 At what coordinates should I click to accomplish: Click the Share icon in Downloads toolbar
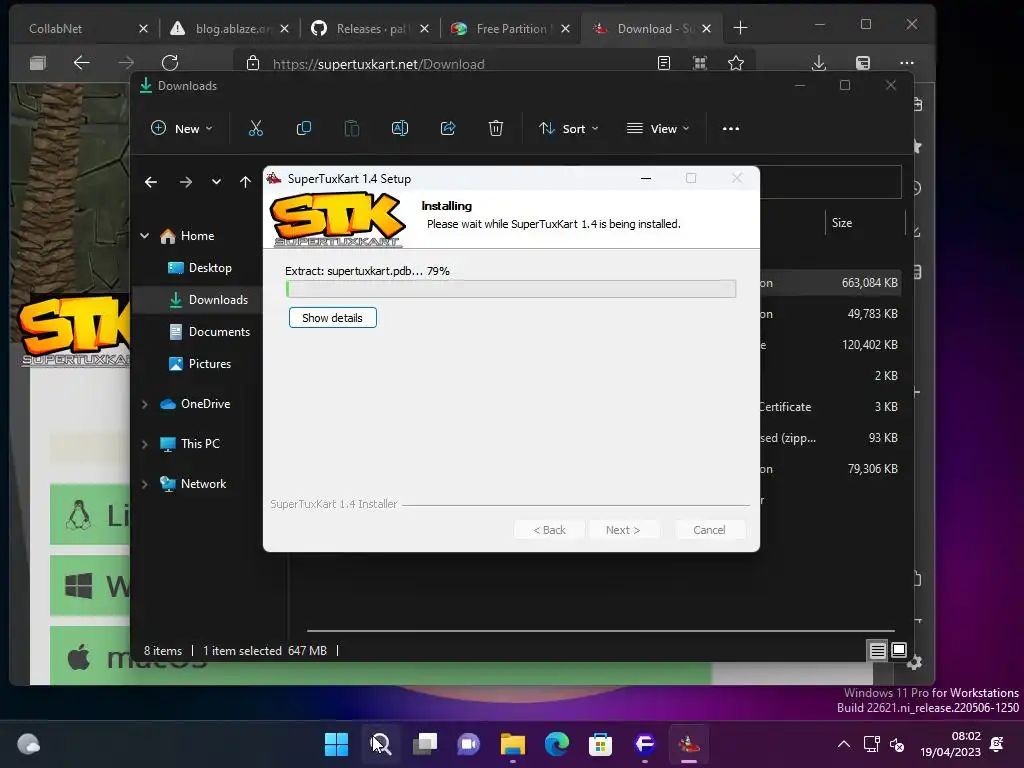448,129
